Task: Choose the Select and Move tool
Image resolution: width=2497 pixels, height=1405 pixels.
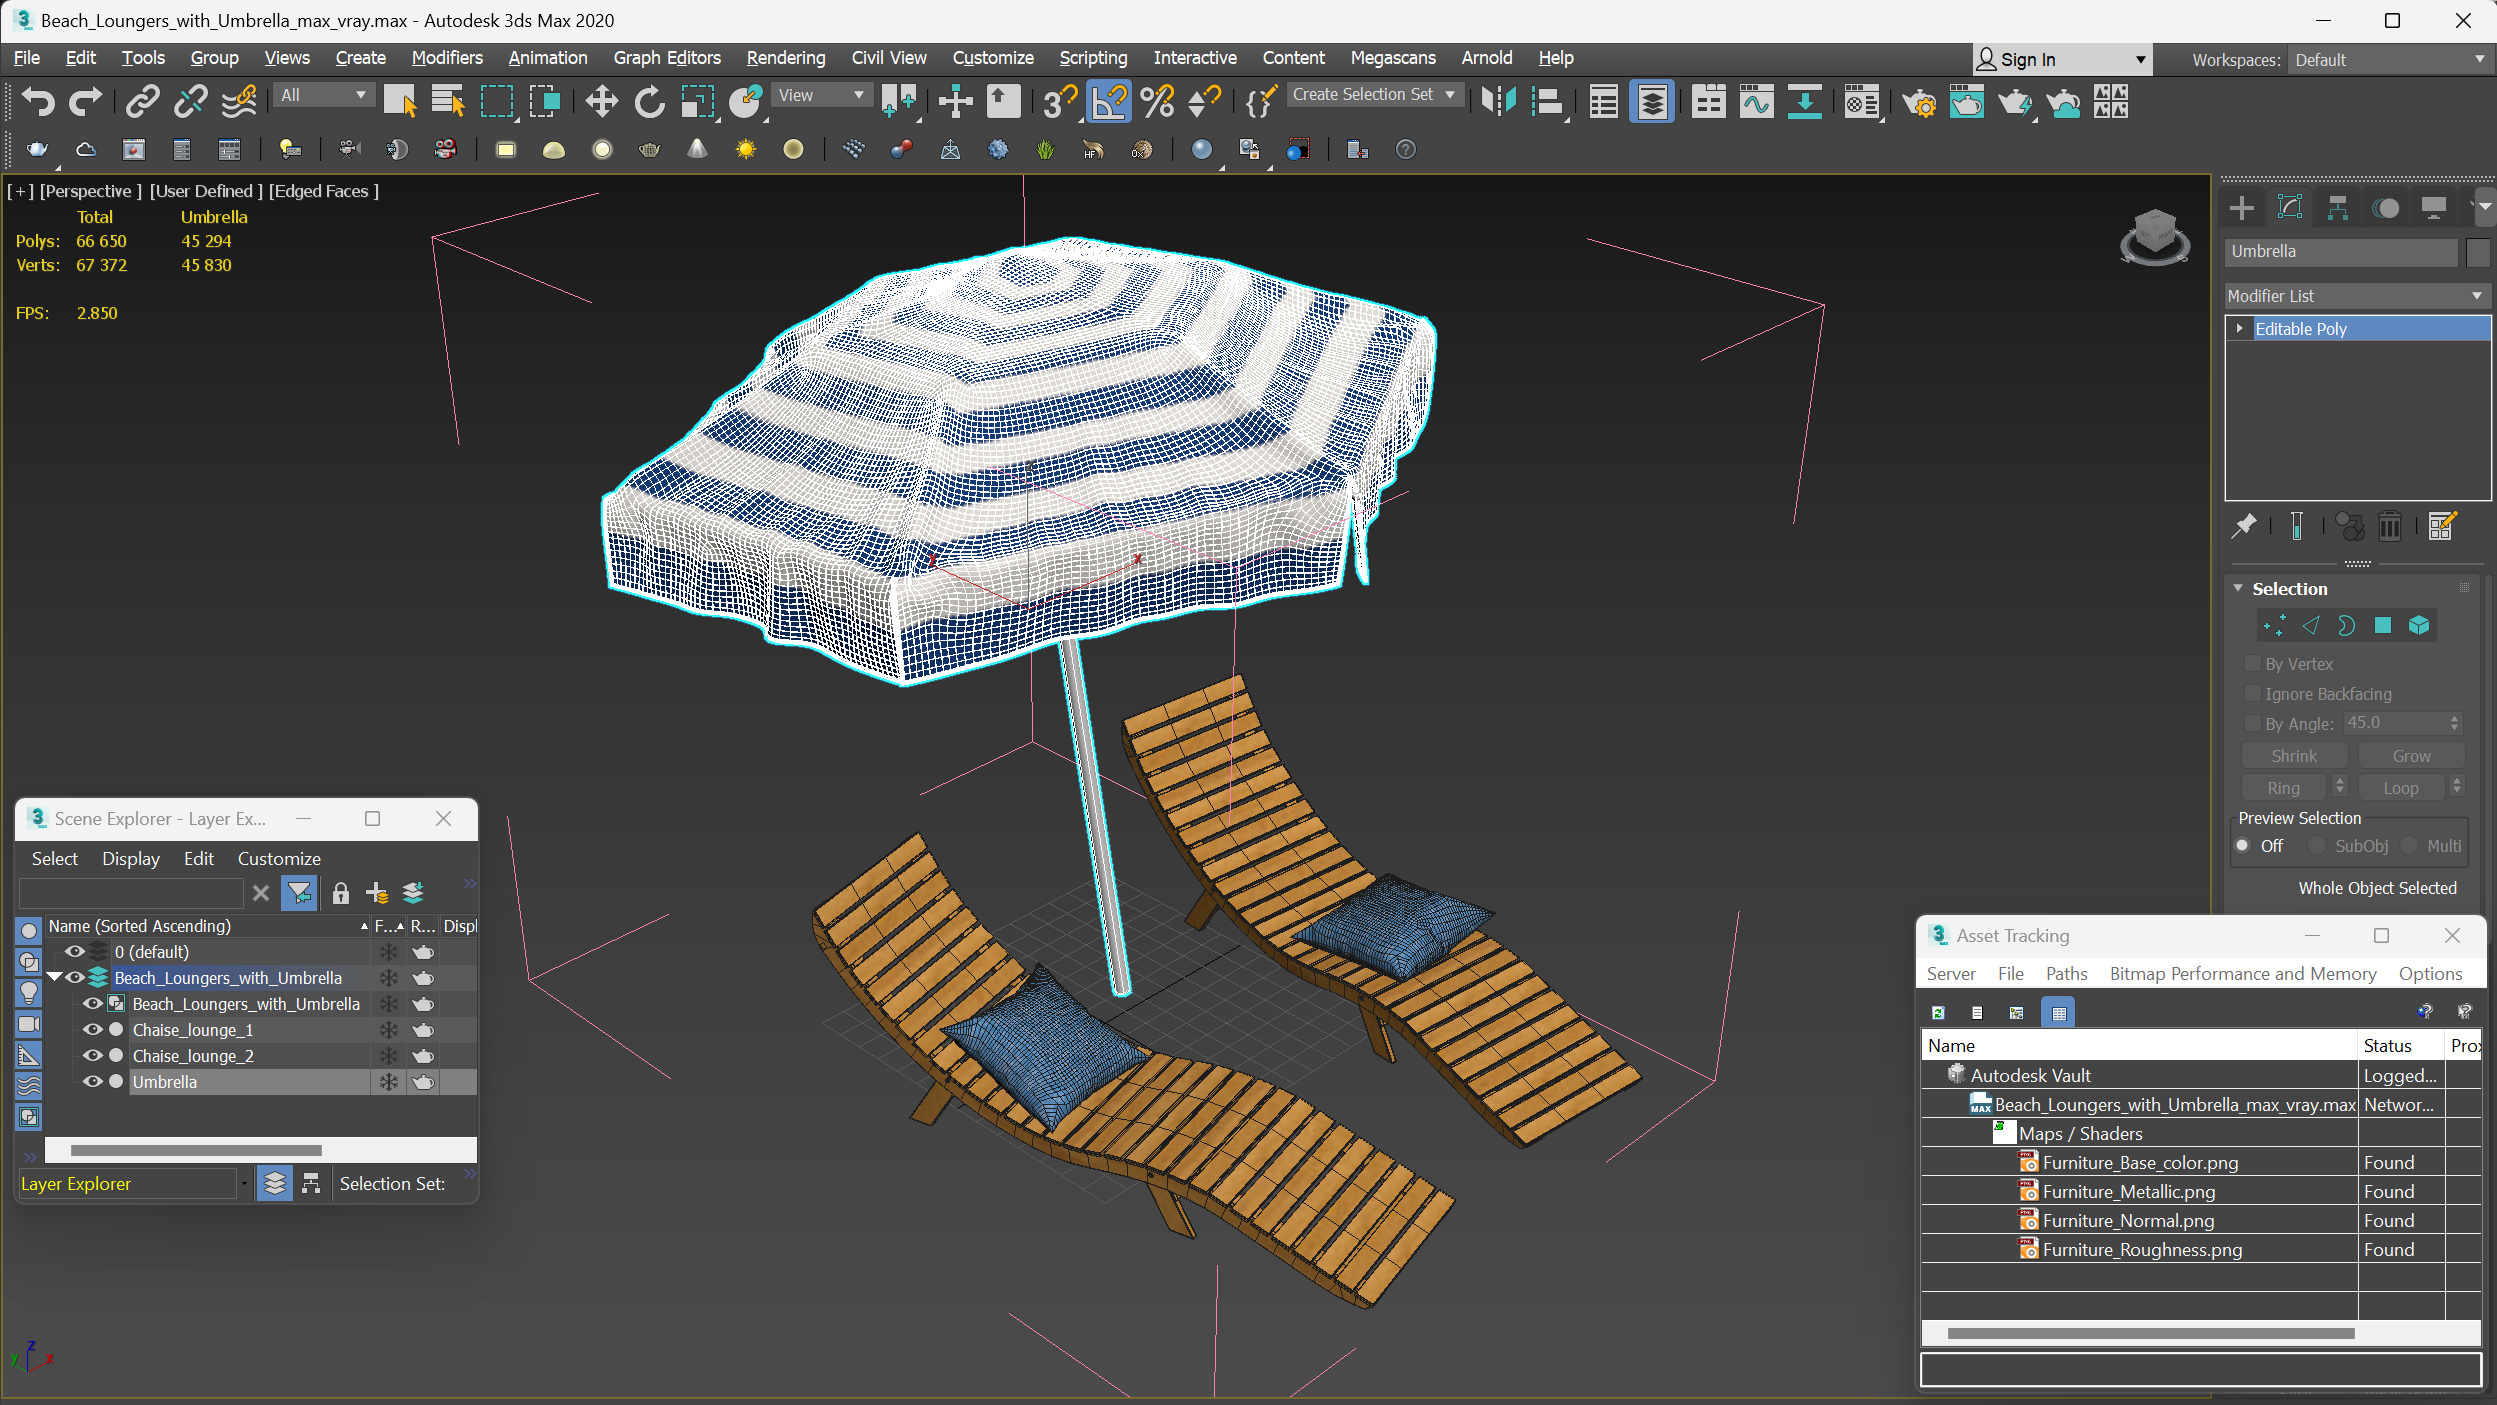Action: coord(601,101)
